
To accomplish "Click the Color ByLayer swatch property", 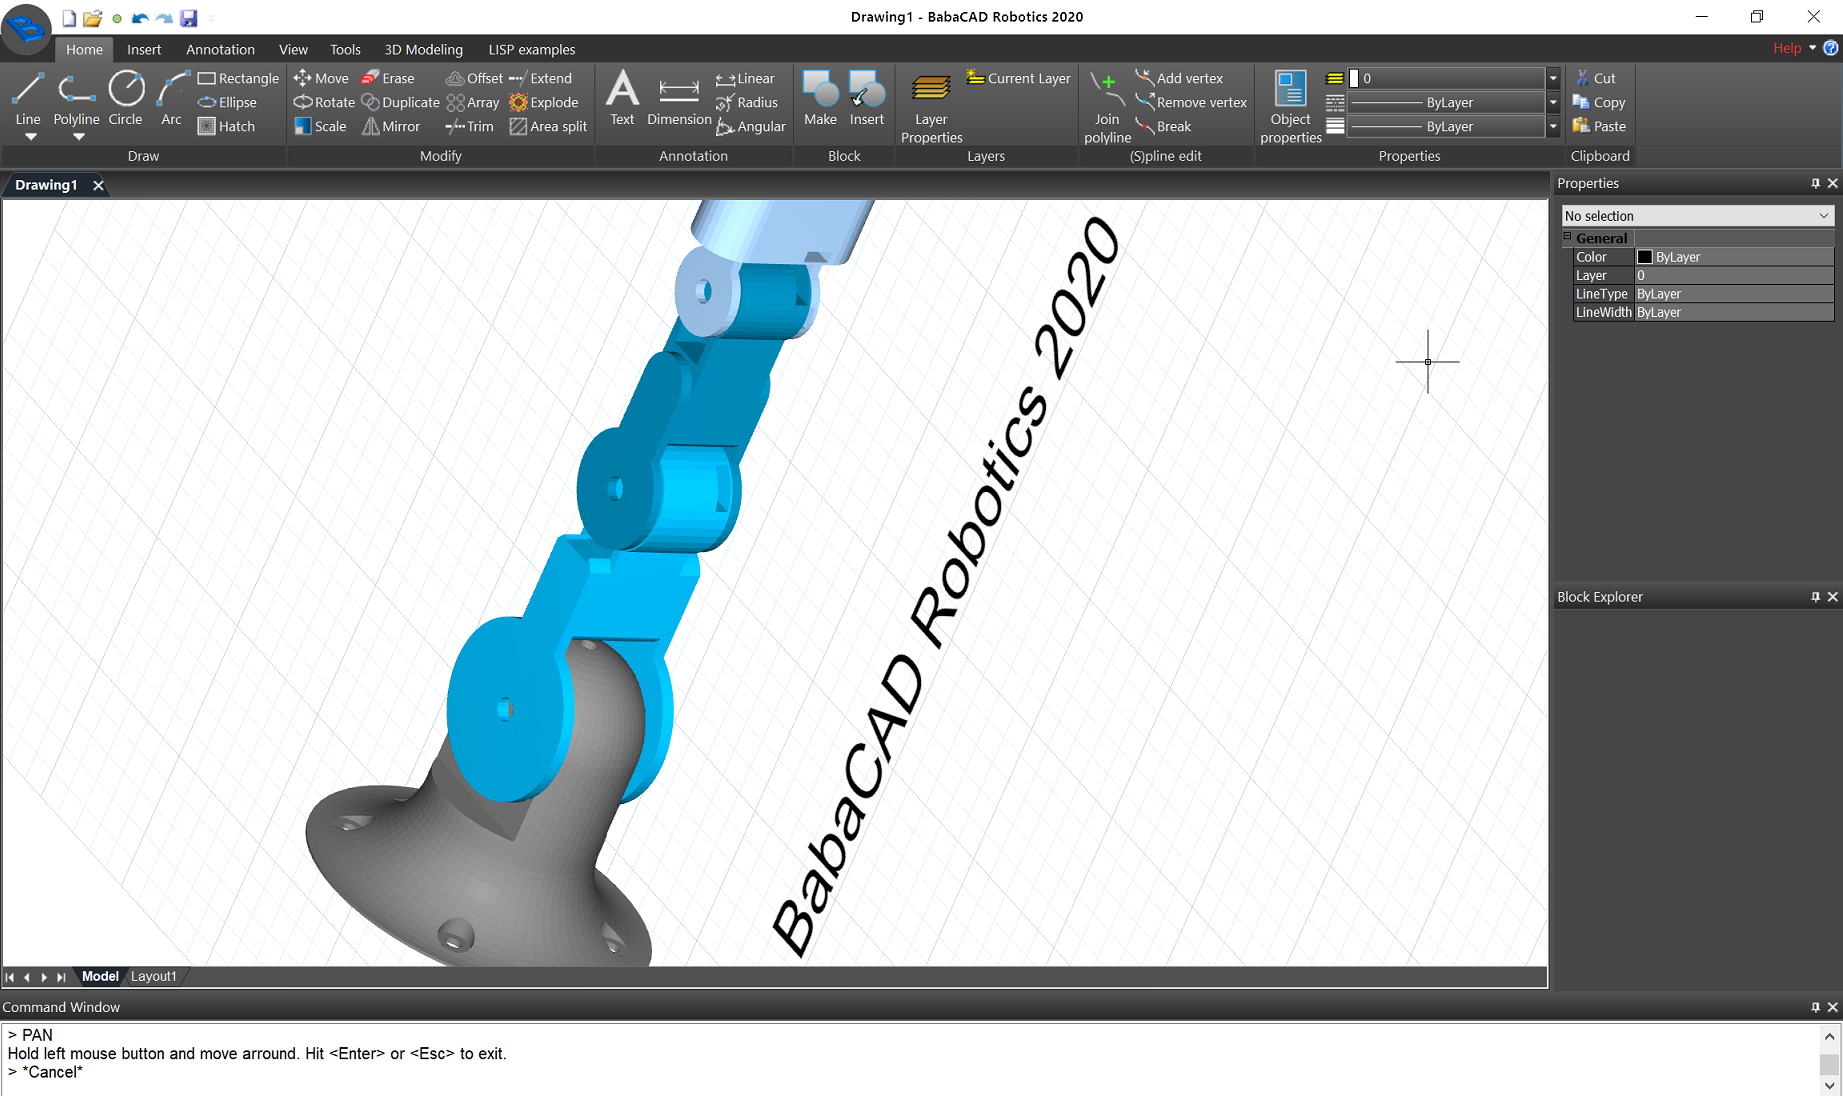I will (x=1644, y=257).
